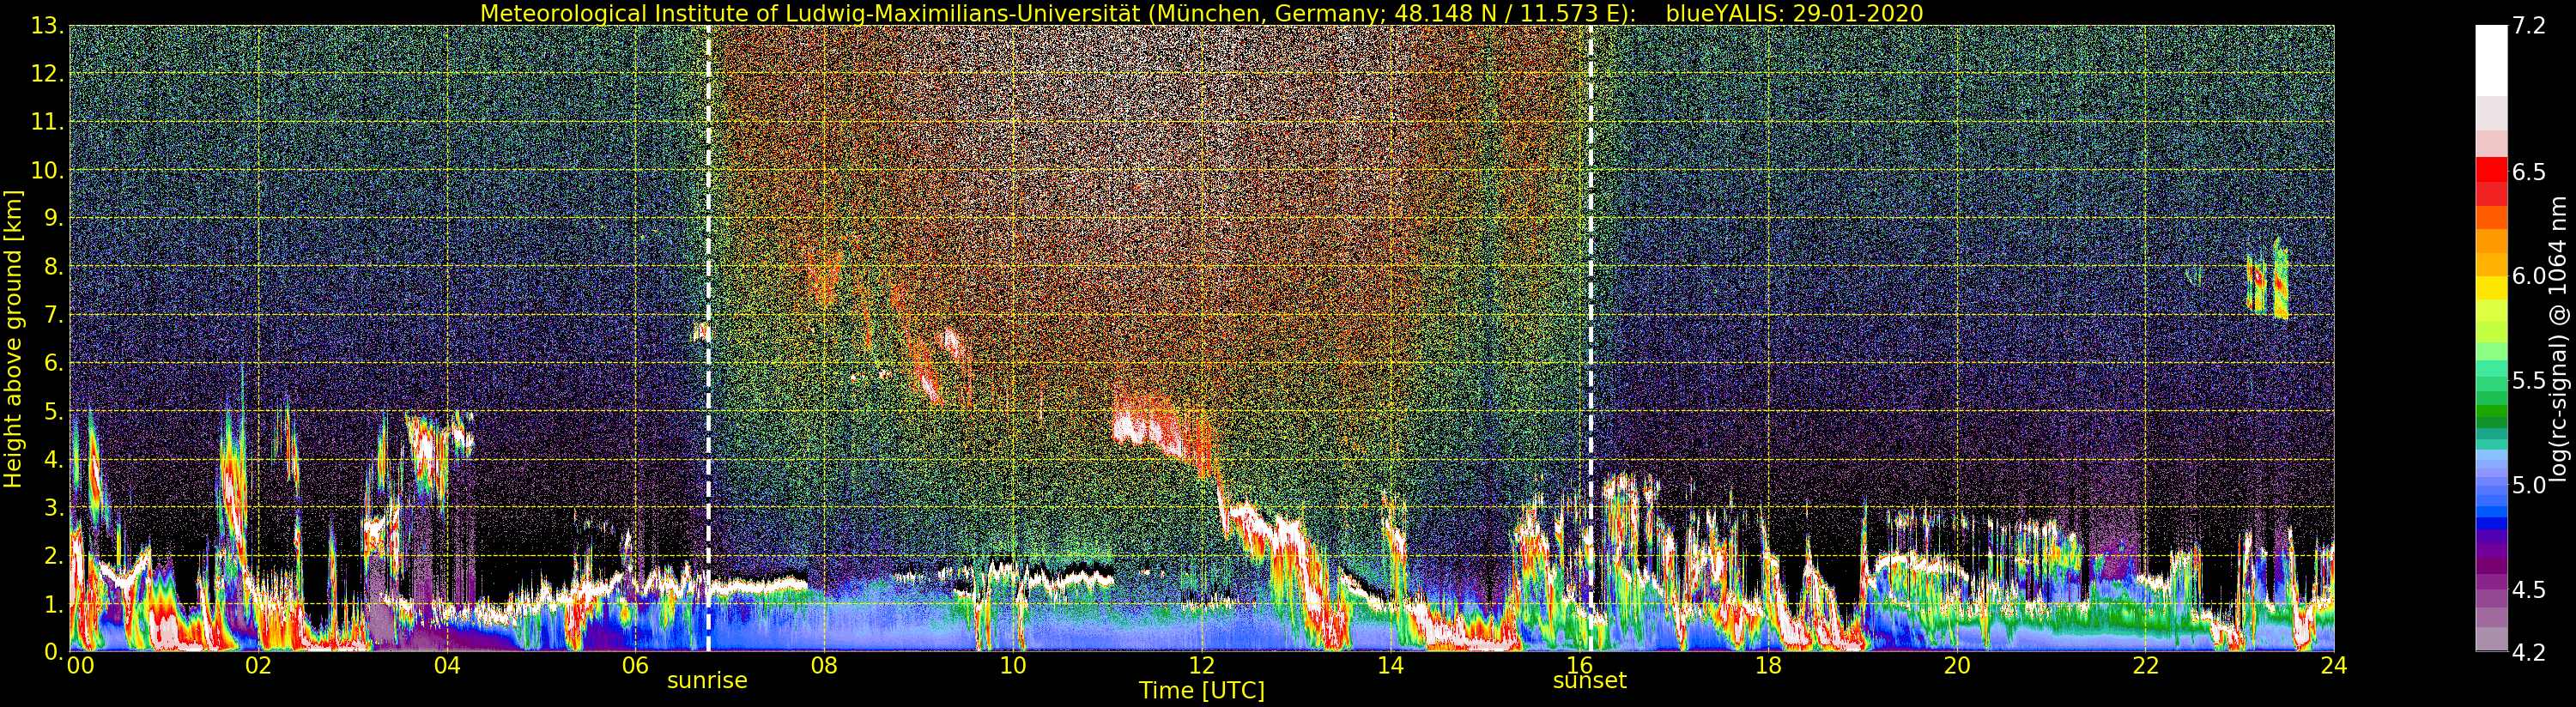Click the purple colorbar segment near 4.5

[2491, 580]
